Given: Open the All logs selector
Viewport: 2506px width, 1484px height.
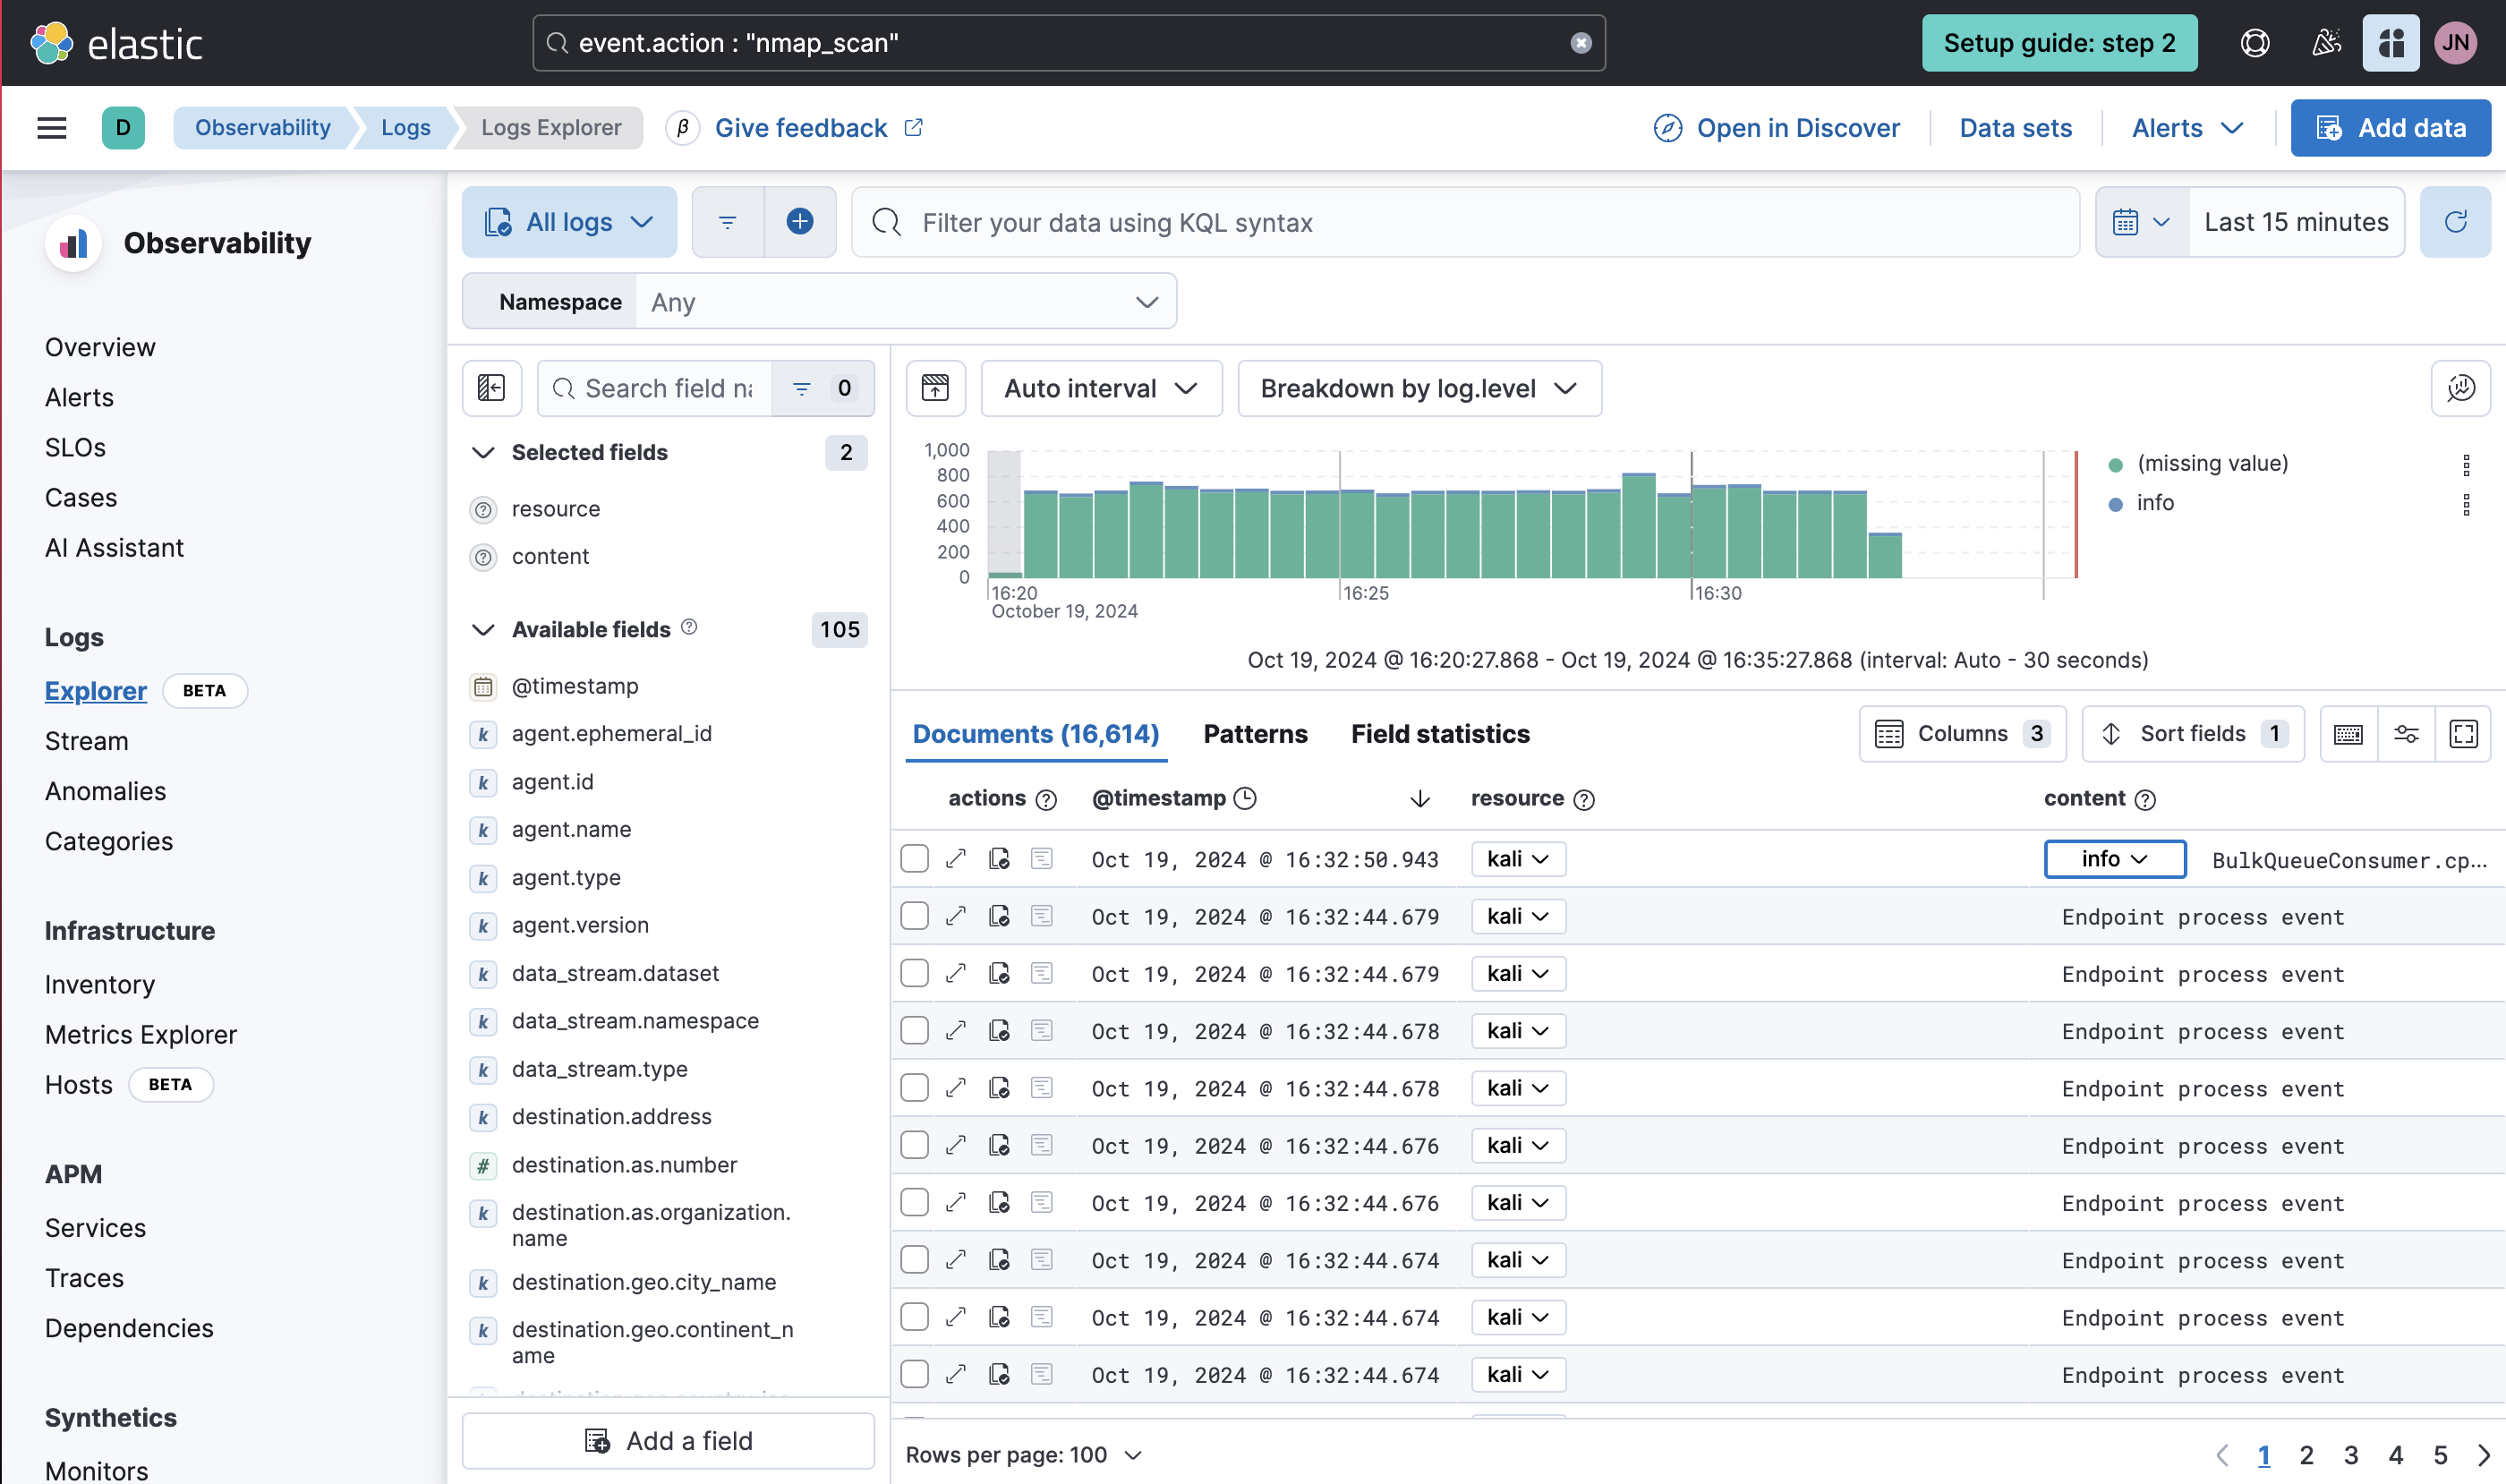Looking at the screenshot, I should click(x=569, y=222).
